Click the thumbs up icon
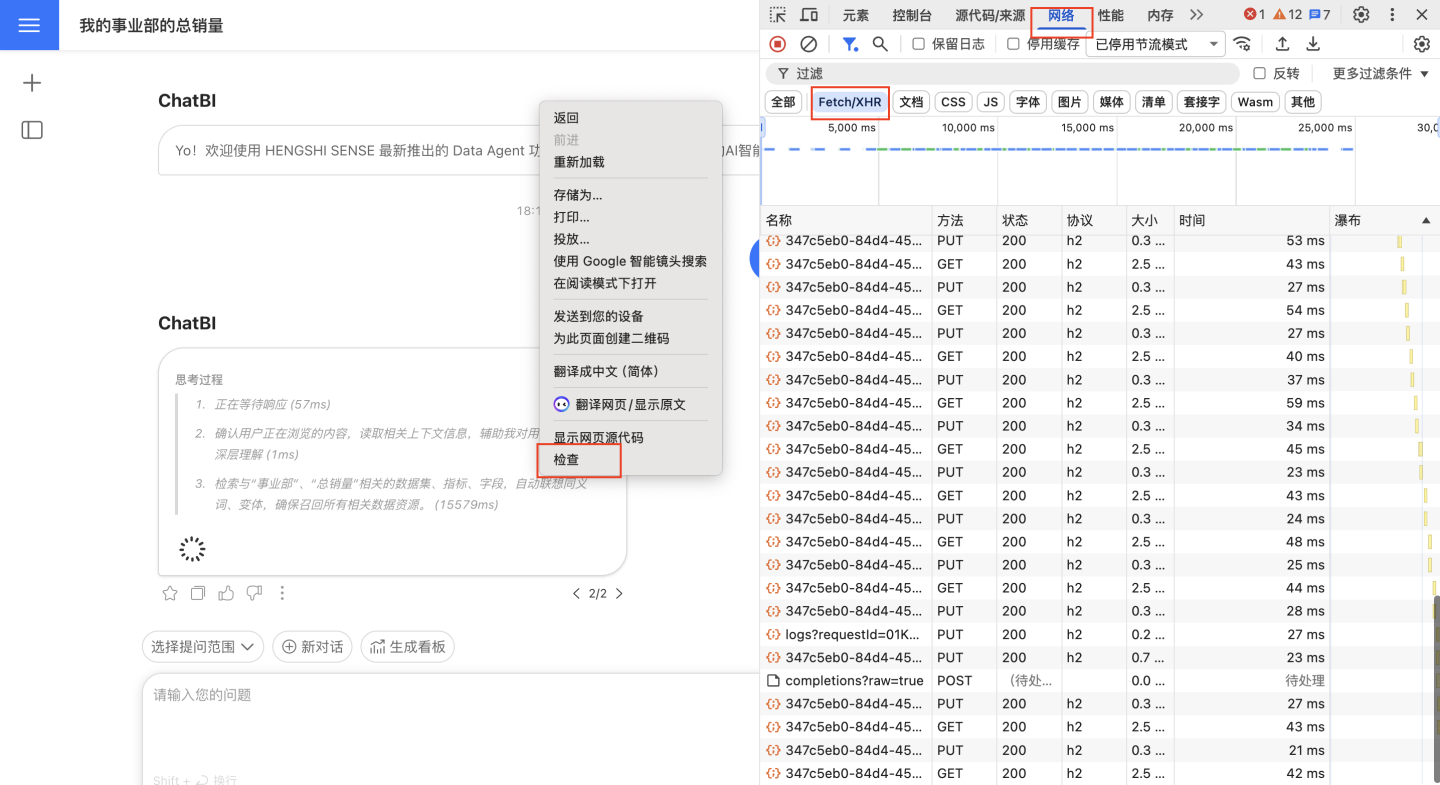This screenshot has width=1440, height=785. [x=226, y=593]
